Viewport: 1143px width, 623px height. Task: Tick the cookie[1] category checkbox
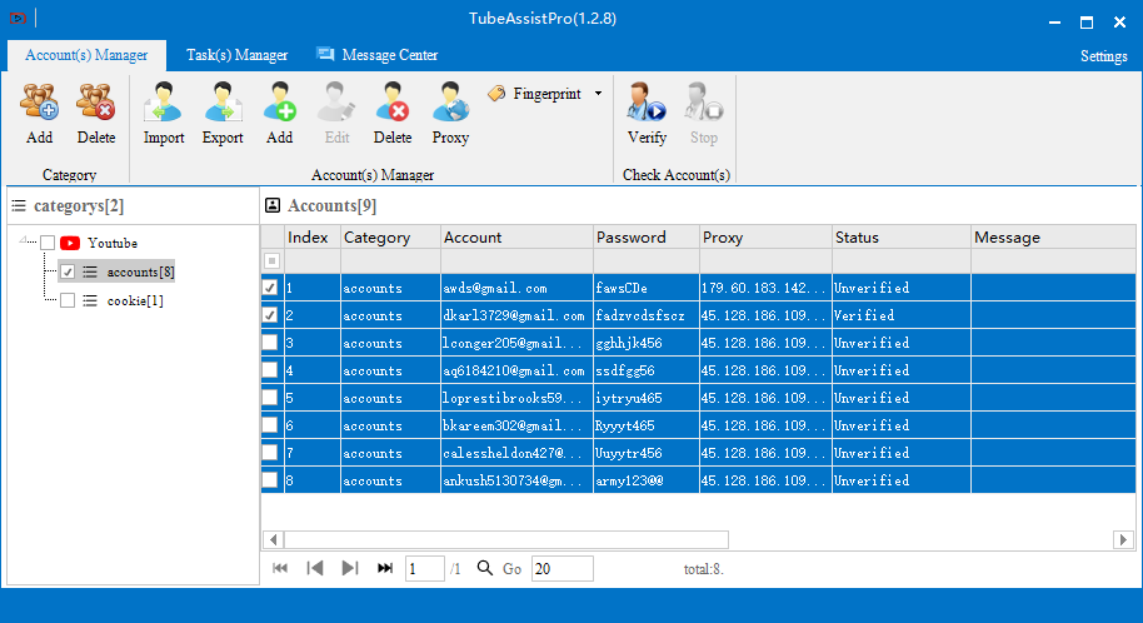click(68, 300)
